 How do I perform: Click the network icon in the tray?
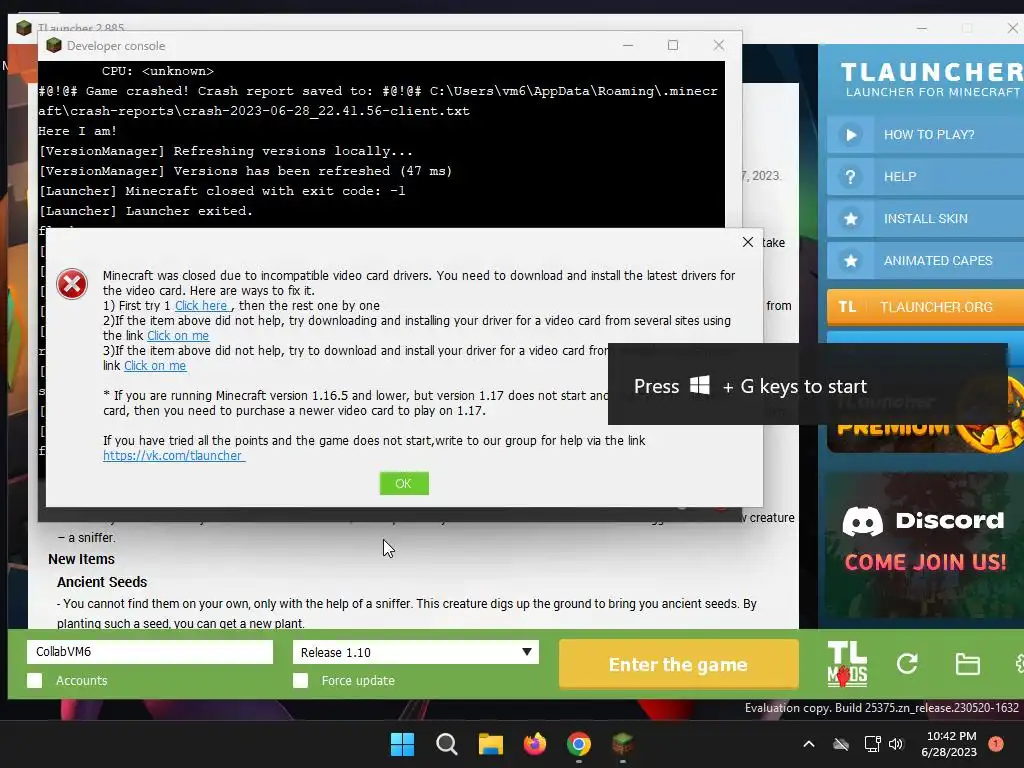point(872,744)
